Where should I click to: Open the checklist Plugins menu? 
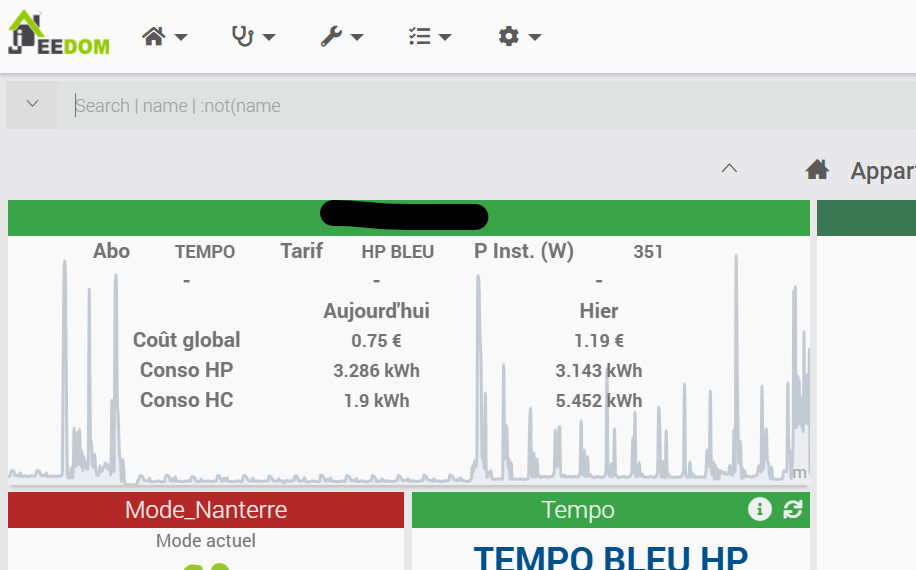(419, 36)
